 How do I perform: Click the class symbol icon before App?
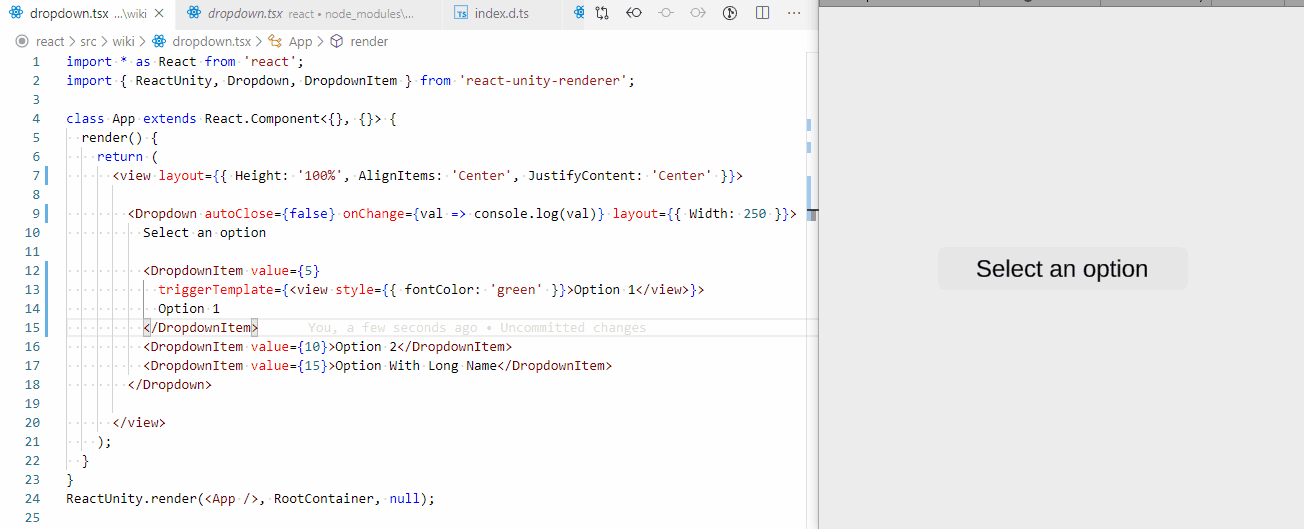tap(276, 42)
